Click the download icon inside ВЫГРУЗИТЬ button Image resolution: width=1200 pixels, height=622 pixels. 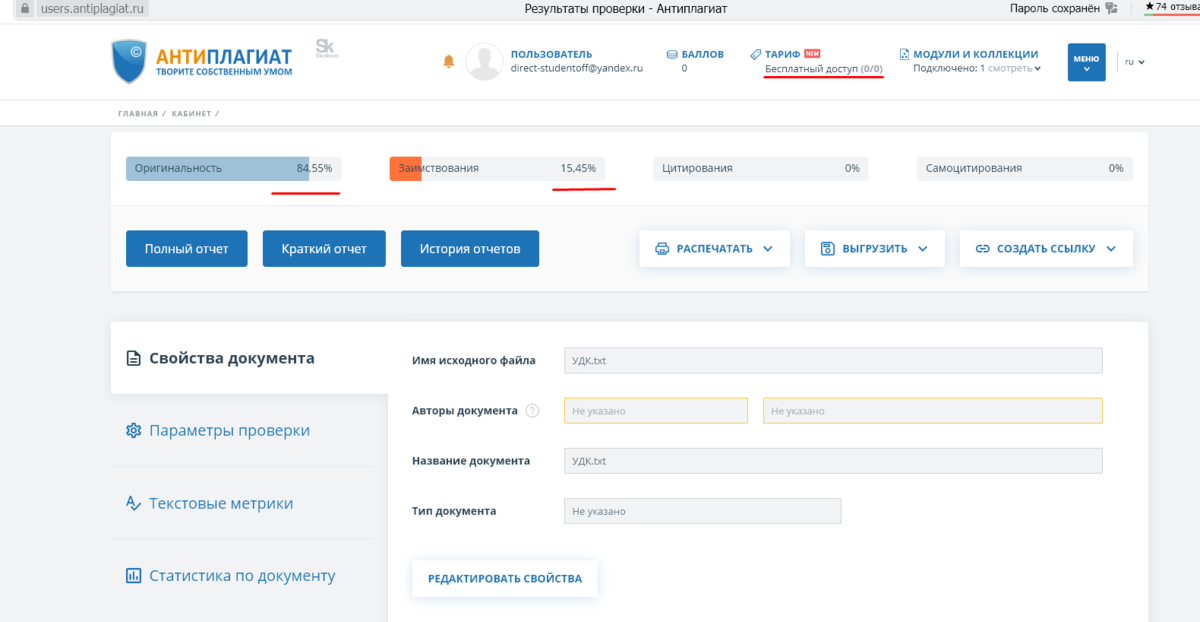click(x=829, y=248)
